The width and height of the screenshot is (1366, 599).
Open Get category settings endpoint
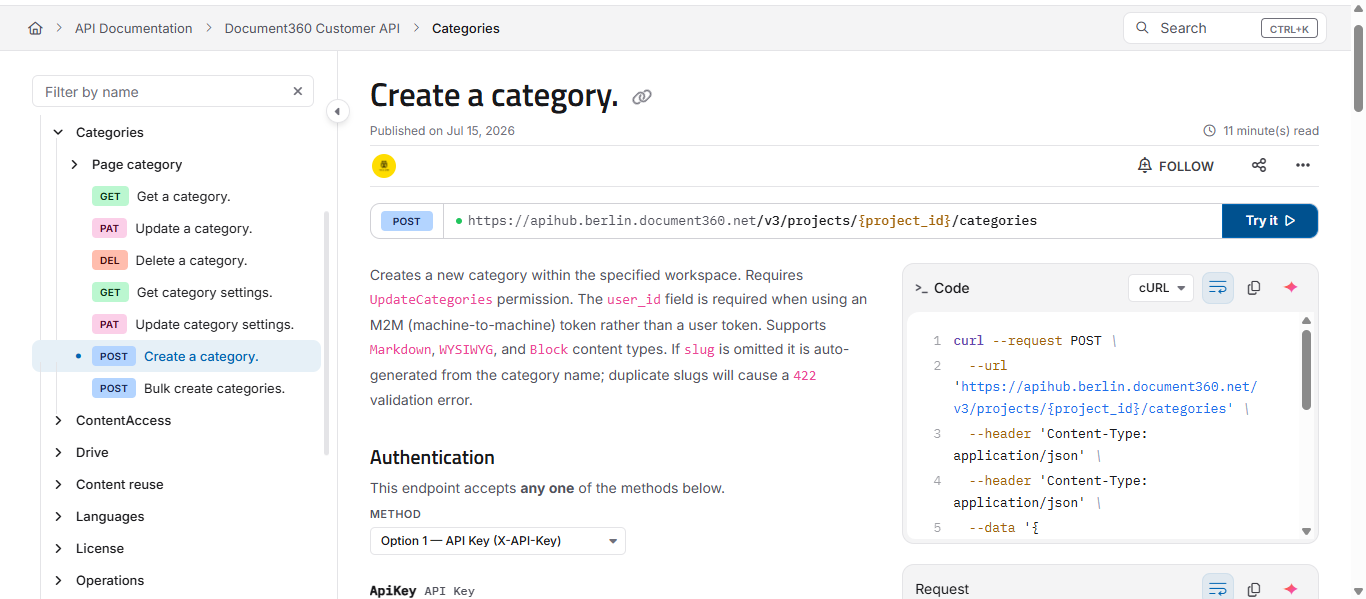pyautogui.click(x=205, y=292)
